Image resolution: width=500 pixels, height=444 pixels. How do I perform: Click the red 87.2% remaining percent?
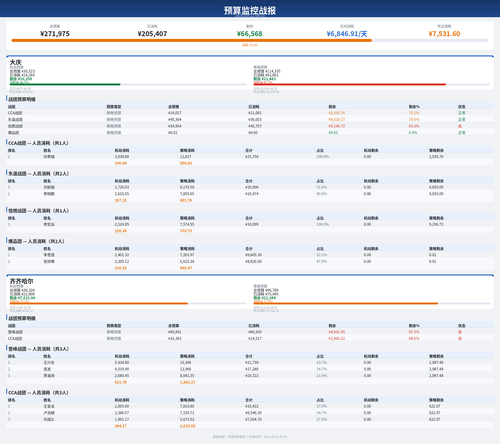pos(414,332)
